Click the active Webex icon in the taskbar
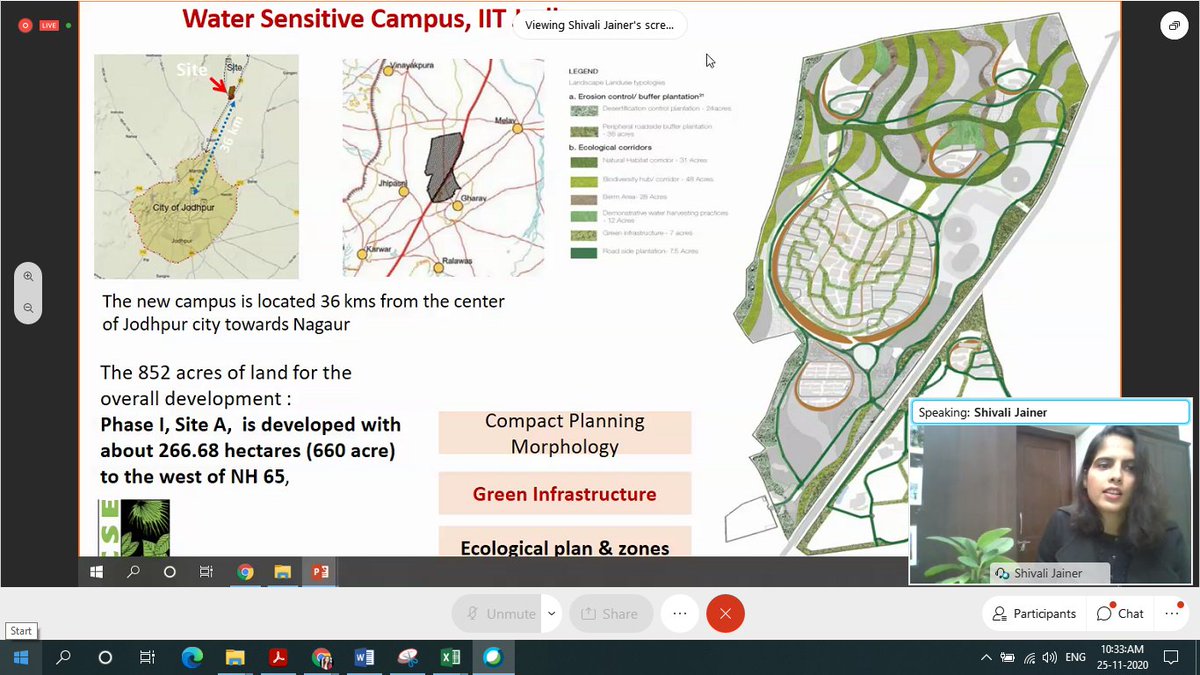The image size is (1200, 675). coord(493,657)
